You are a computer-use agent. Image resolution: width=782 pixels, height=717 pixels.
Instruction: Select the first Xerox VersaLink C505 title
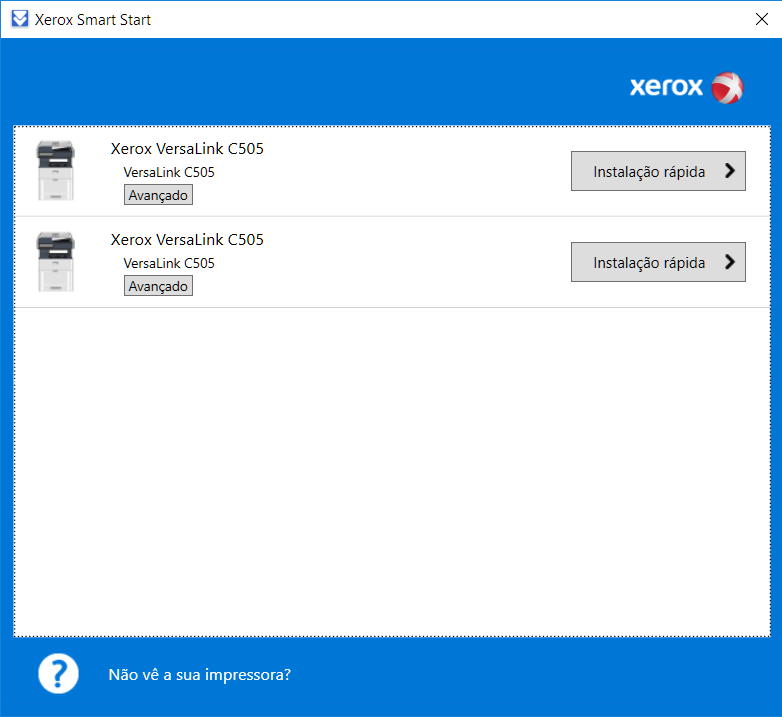click(187, 149)
